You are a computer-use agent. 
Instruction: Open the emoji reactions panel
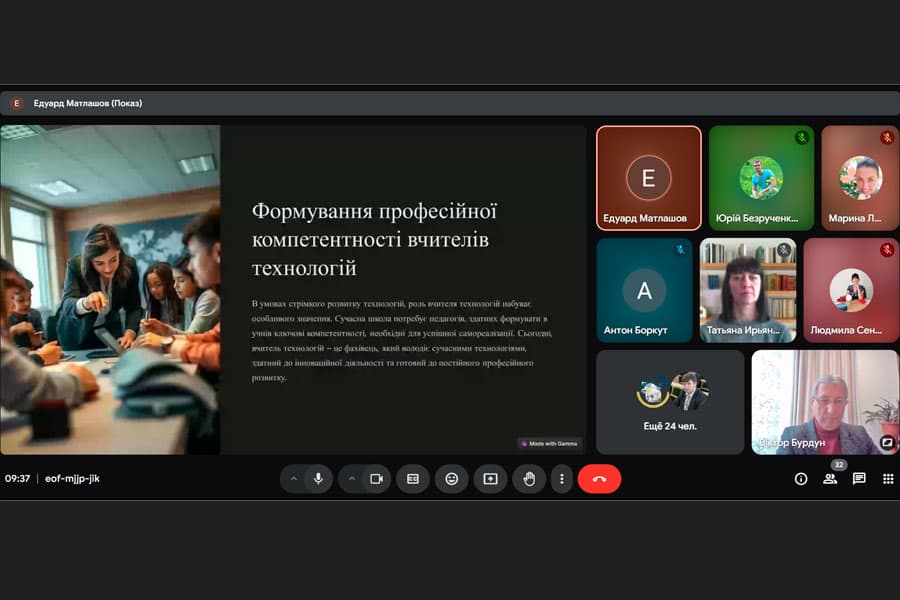(x=451, y=479)
